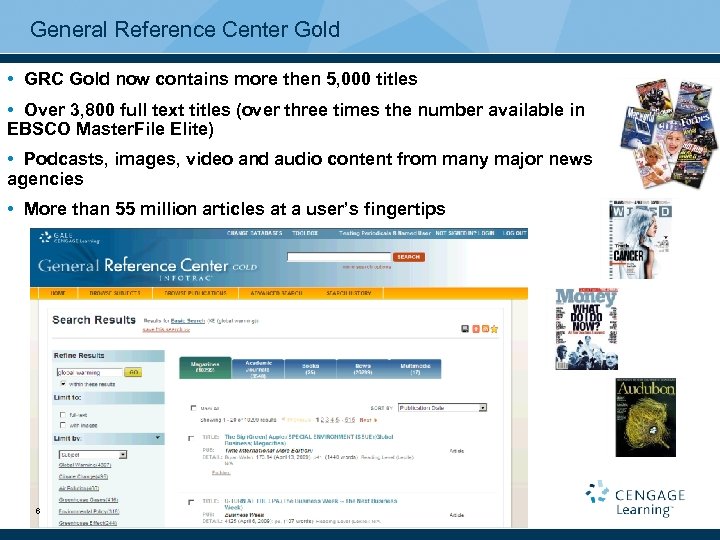Image resolution: width=720 pixels, height=540 pixels.
Task: Click the Next page link in pagination
Action: point(368,420)
